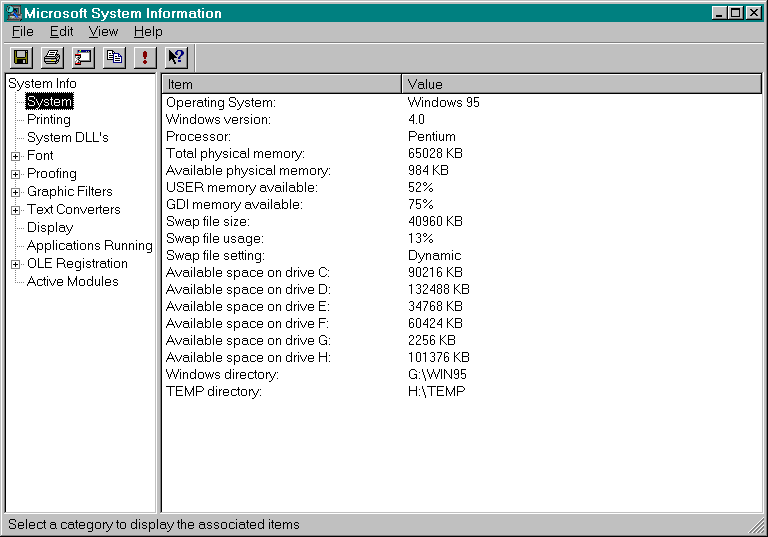The width and height of the screenshot is (768, 537).
Task: Click the Operating System row label
Action: click(x=221, y=102)
